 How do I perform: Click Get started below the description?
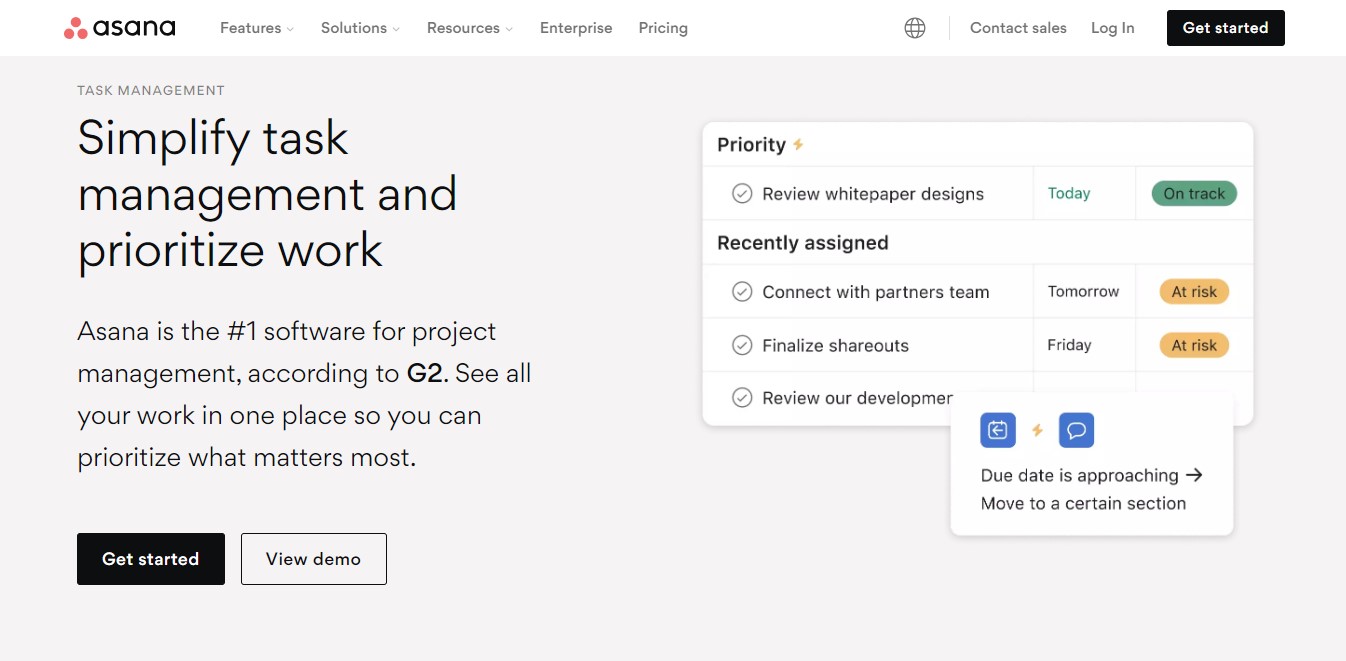151,559
